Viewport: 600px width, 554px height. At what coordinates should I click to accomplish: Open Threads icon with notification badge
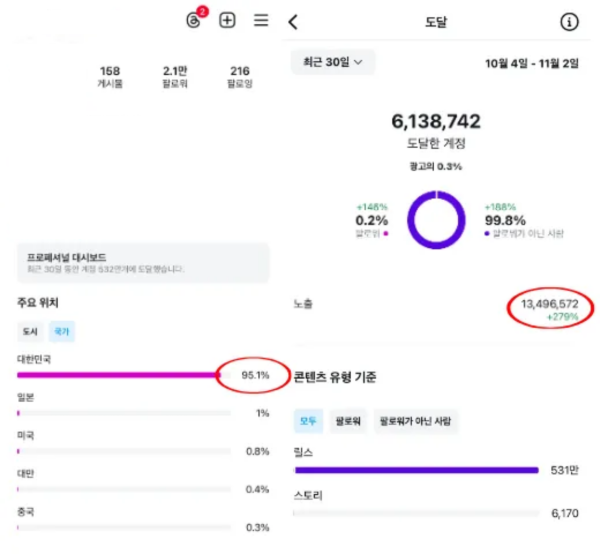click(196, 20)
